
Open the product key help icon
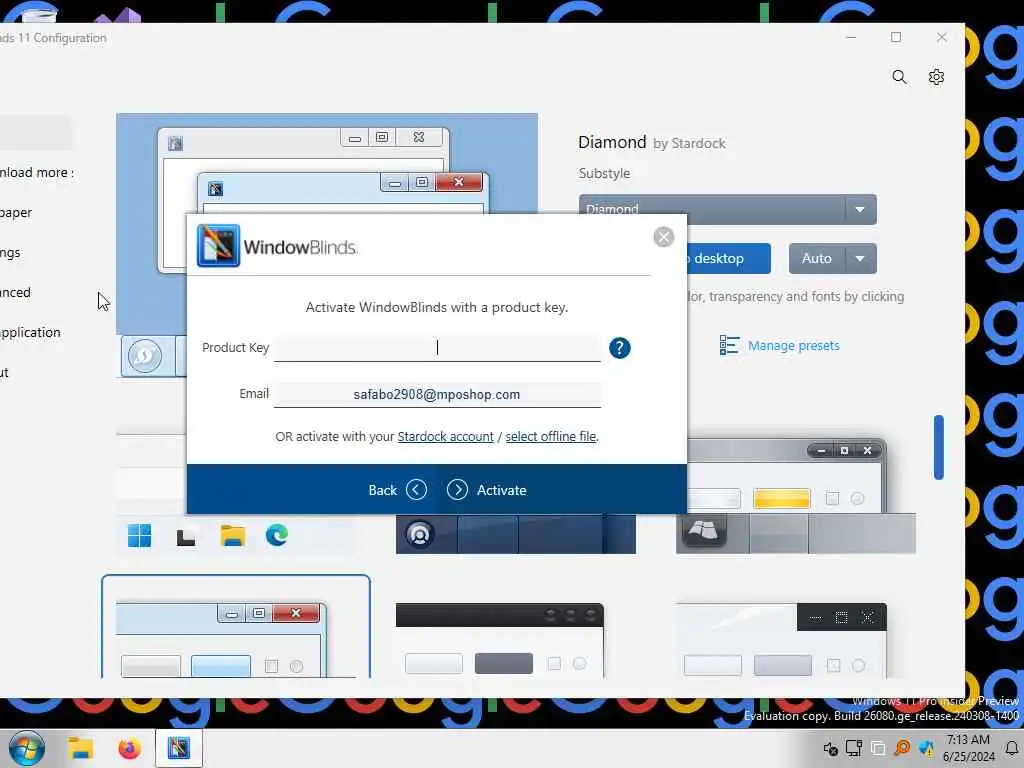[x=619, y=348]
